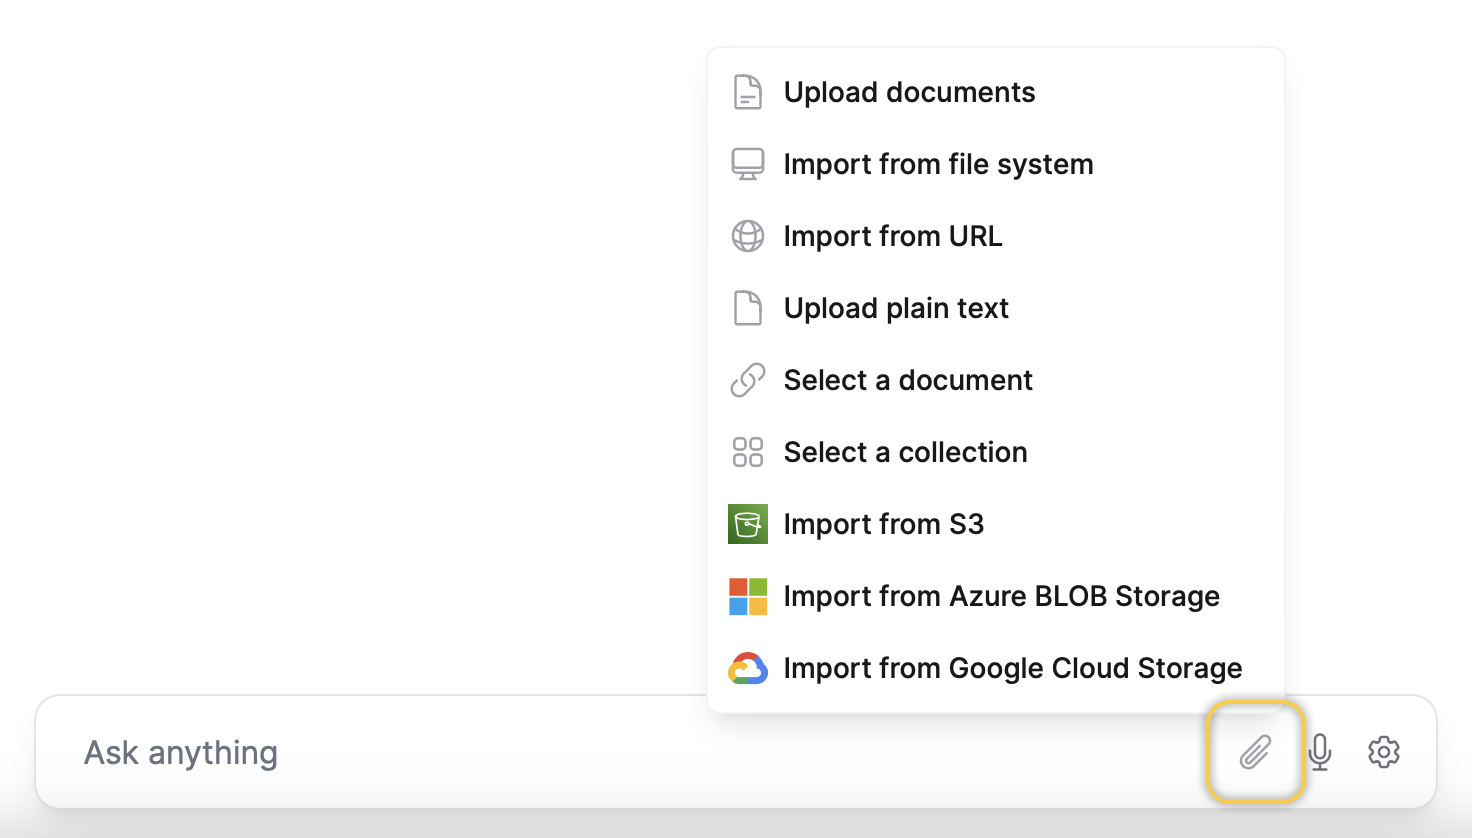Choose Import from Google Cloud Storage

point(996,668)
